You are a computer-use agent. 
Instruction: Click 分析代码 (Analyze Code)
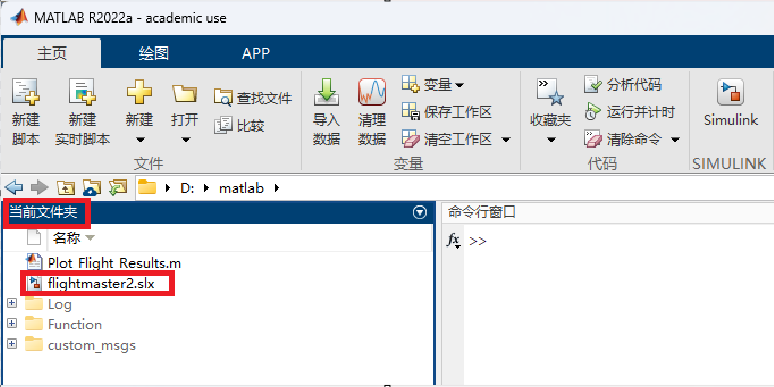[x=622, y=84]
